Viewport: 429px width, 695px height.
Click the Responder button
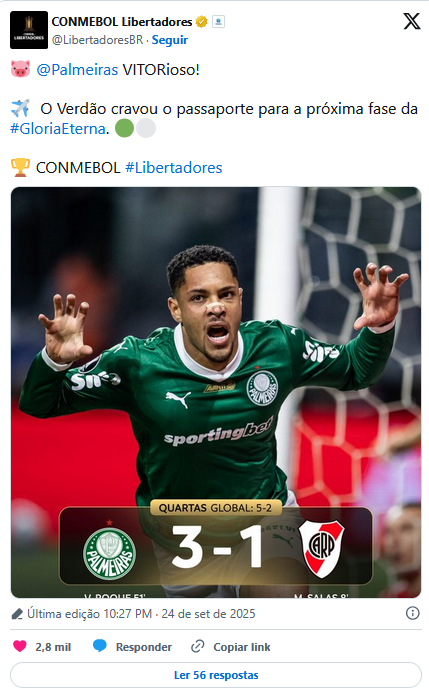pyautogui.click(x=132, y=647)
